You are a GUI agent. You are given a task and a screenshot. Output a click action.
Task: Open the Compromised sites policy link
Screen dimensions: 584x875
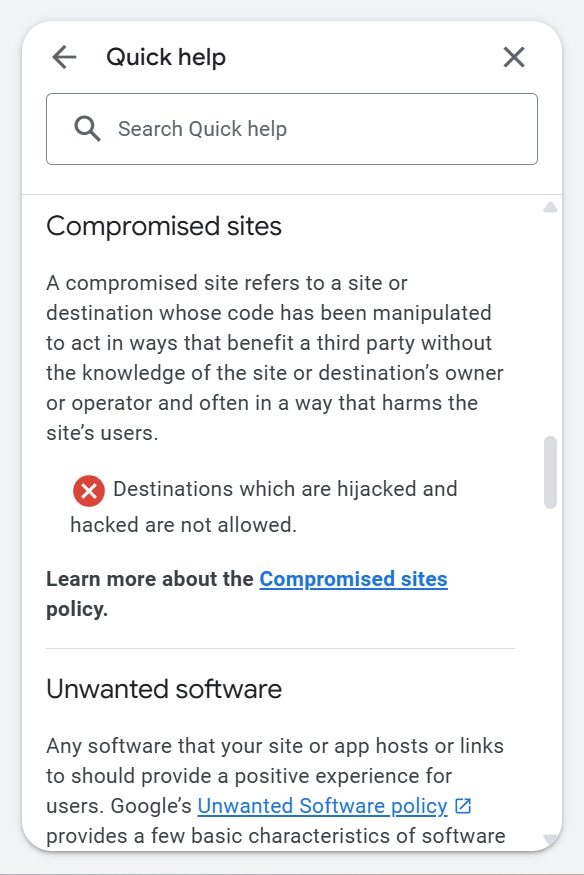[353, 579]
